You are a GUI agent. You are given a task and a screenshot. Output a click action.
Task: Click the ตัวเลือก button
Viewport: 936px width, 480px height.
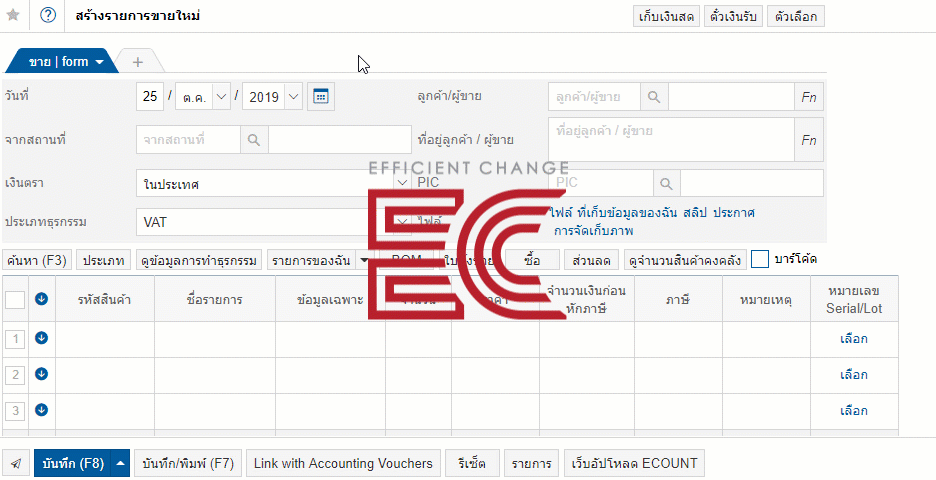[796, 17]
